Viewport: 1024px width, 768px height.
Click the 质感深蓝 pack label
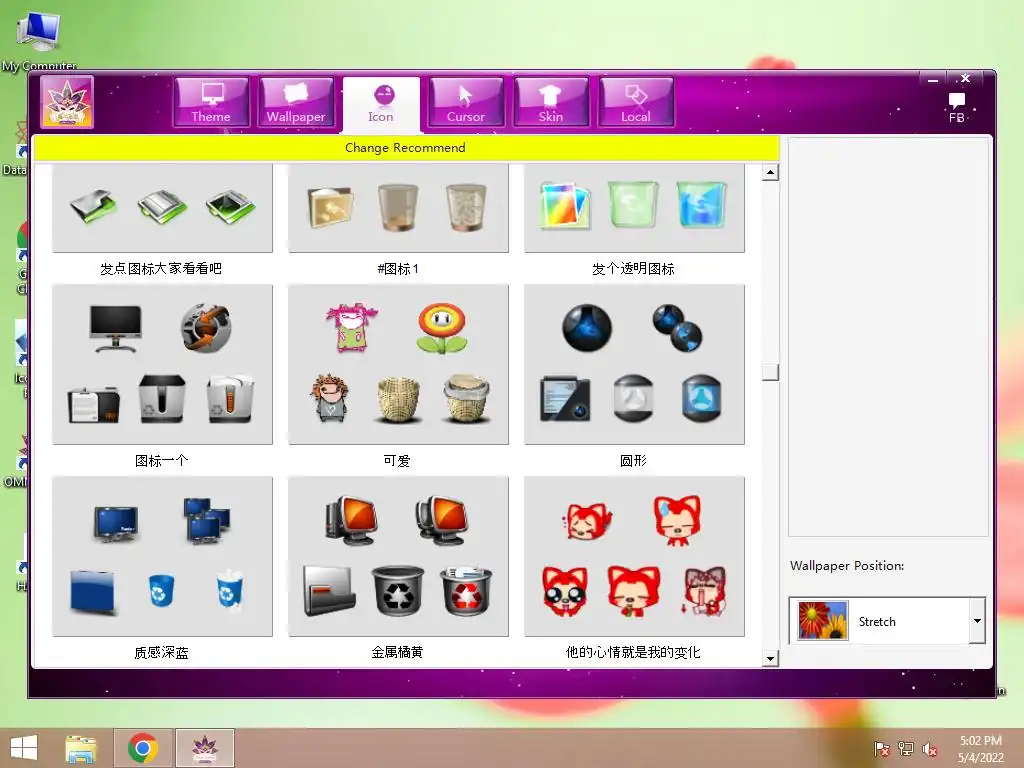click(161, 652)
